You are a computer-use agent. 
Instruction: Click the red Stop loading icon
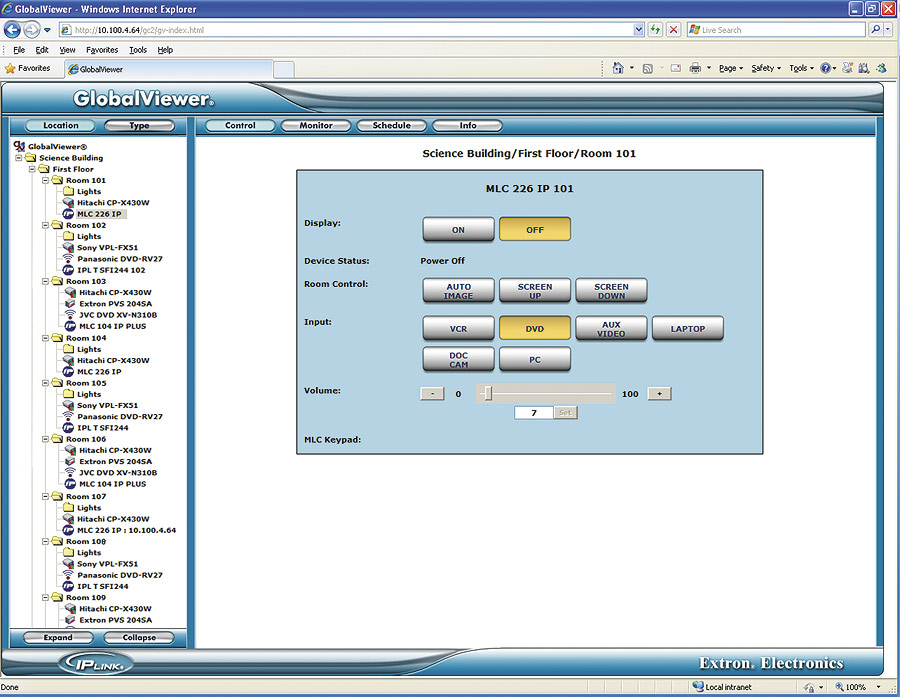point(674,30)
